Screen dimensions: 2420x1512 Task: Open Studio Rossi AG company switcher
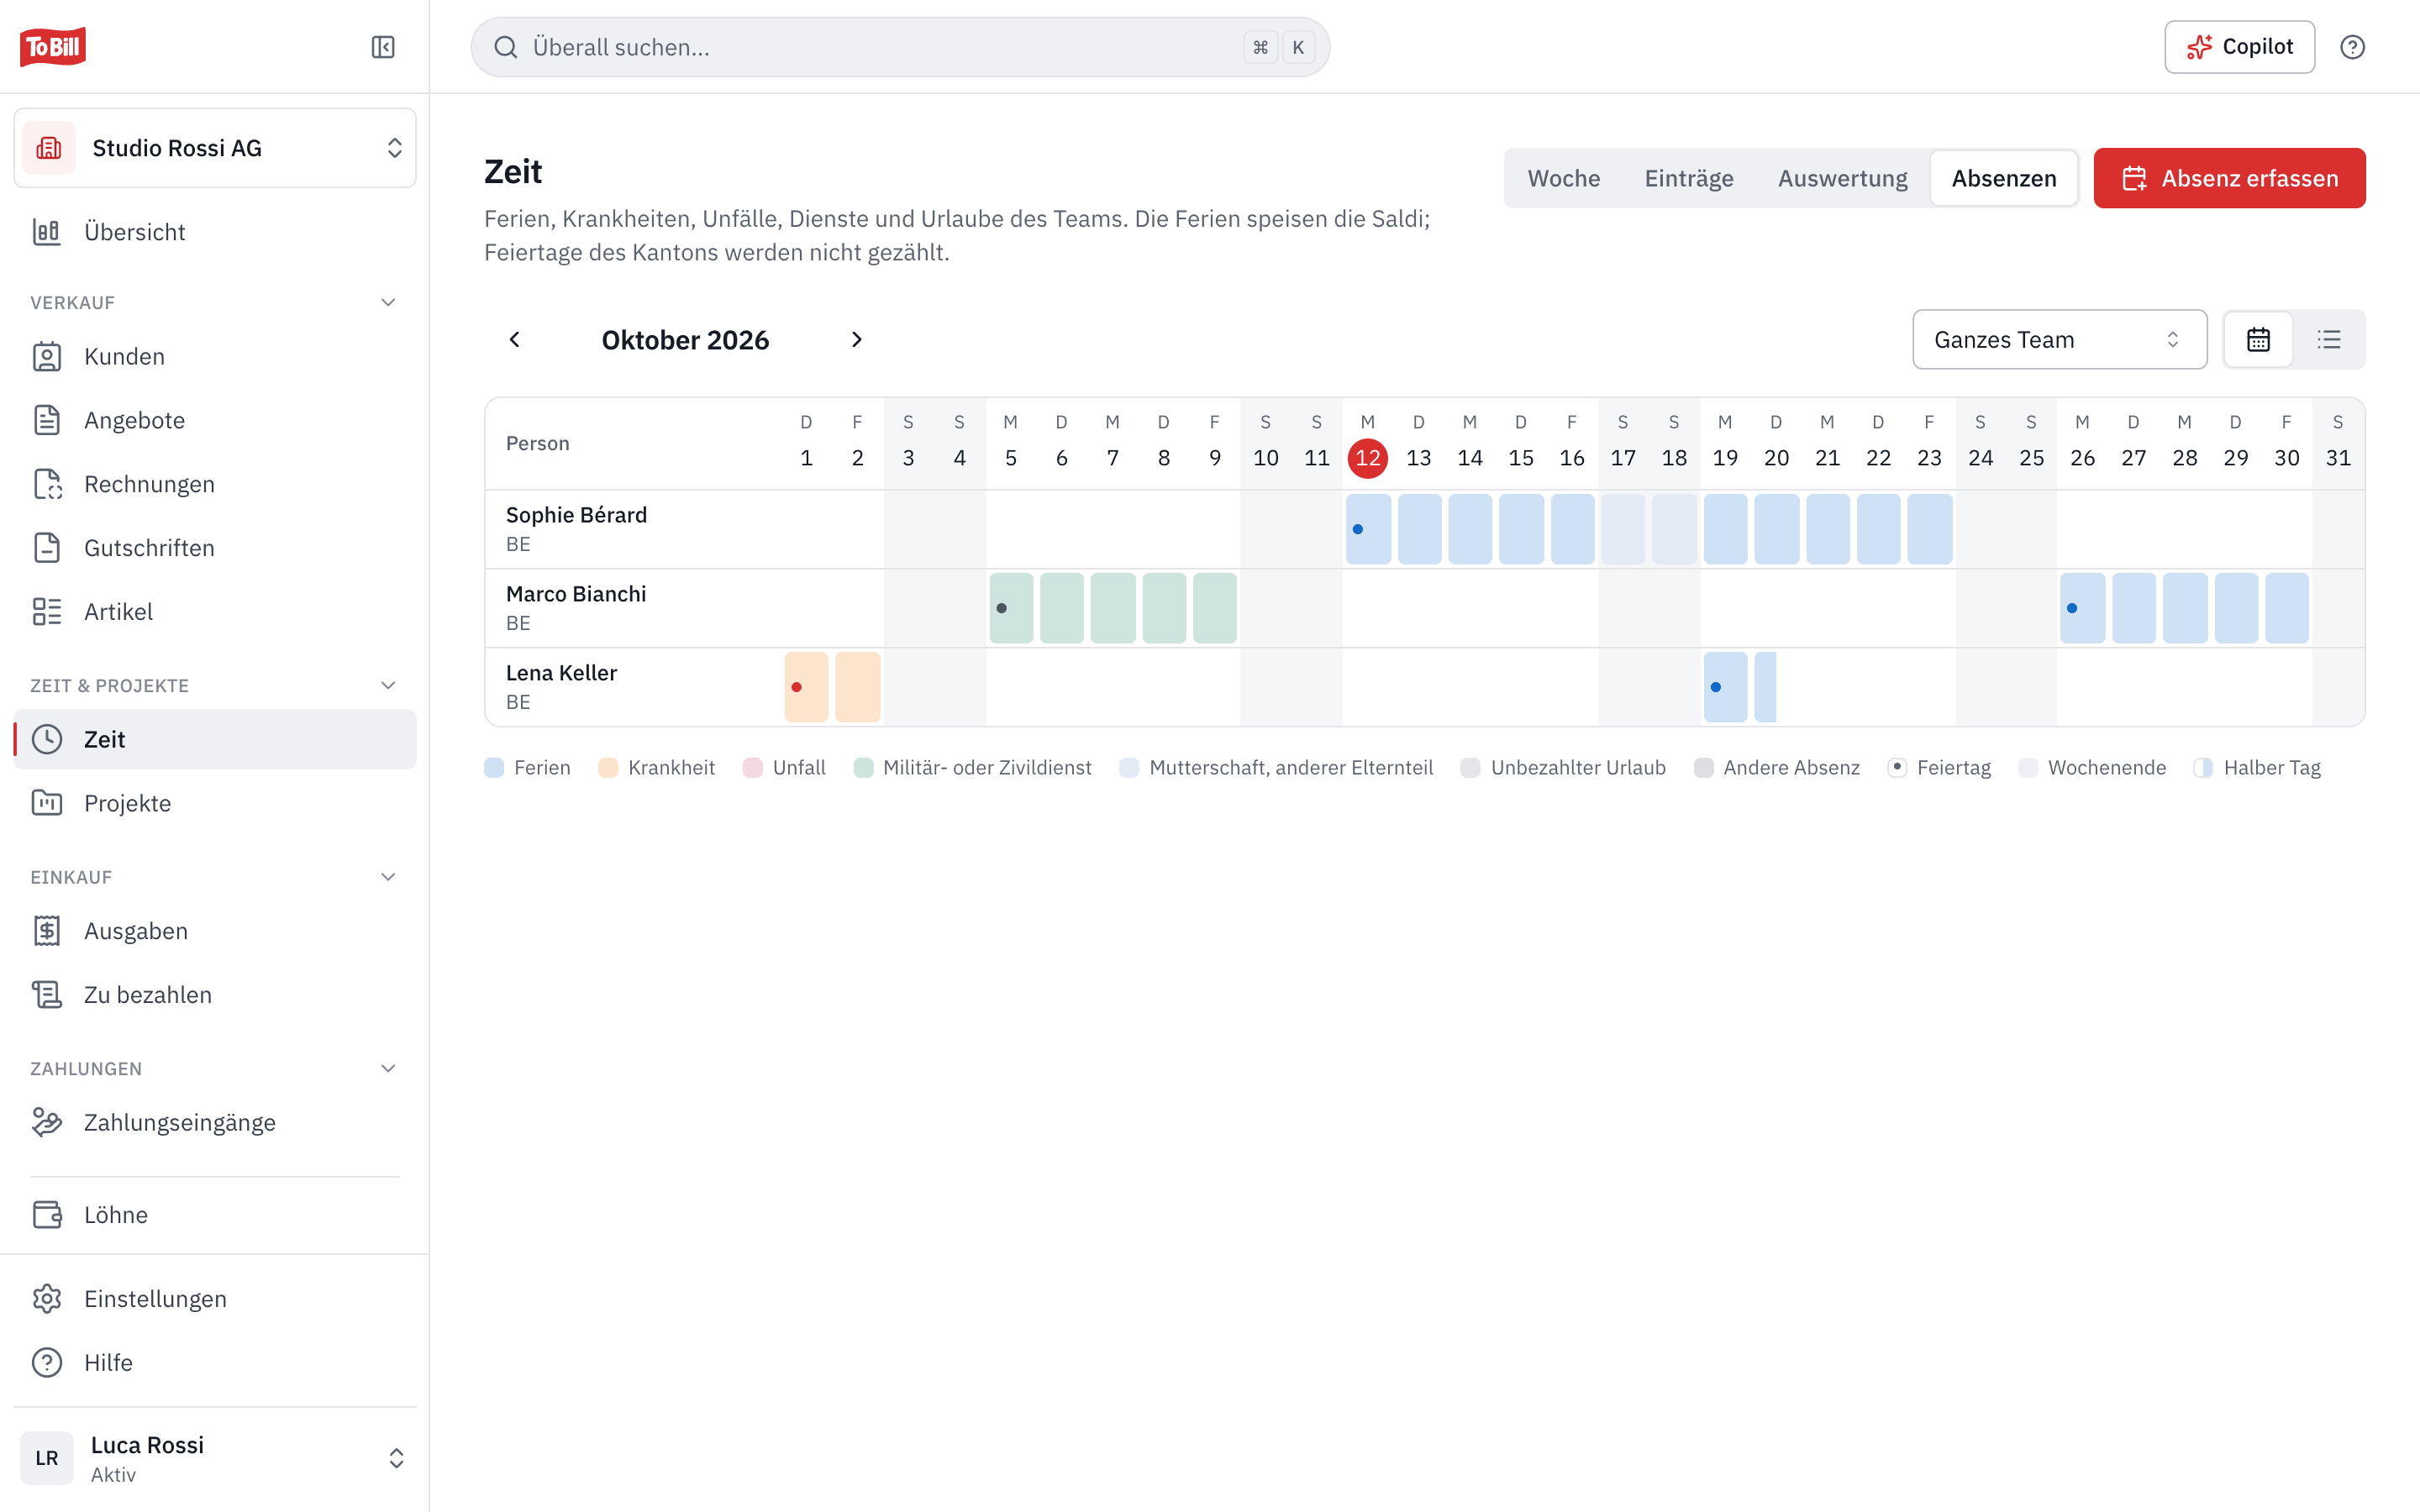point(215,148)
